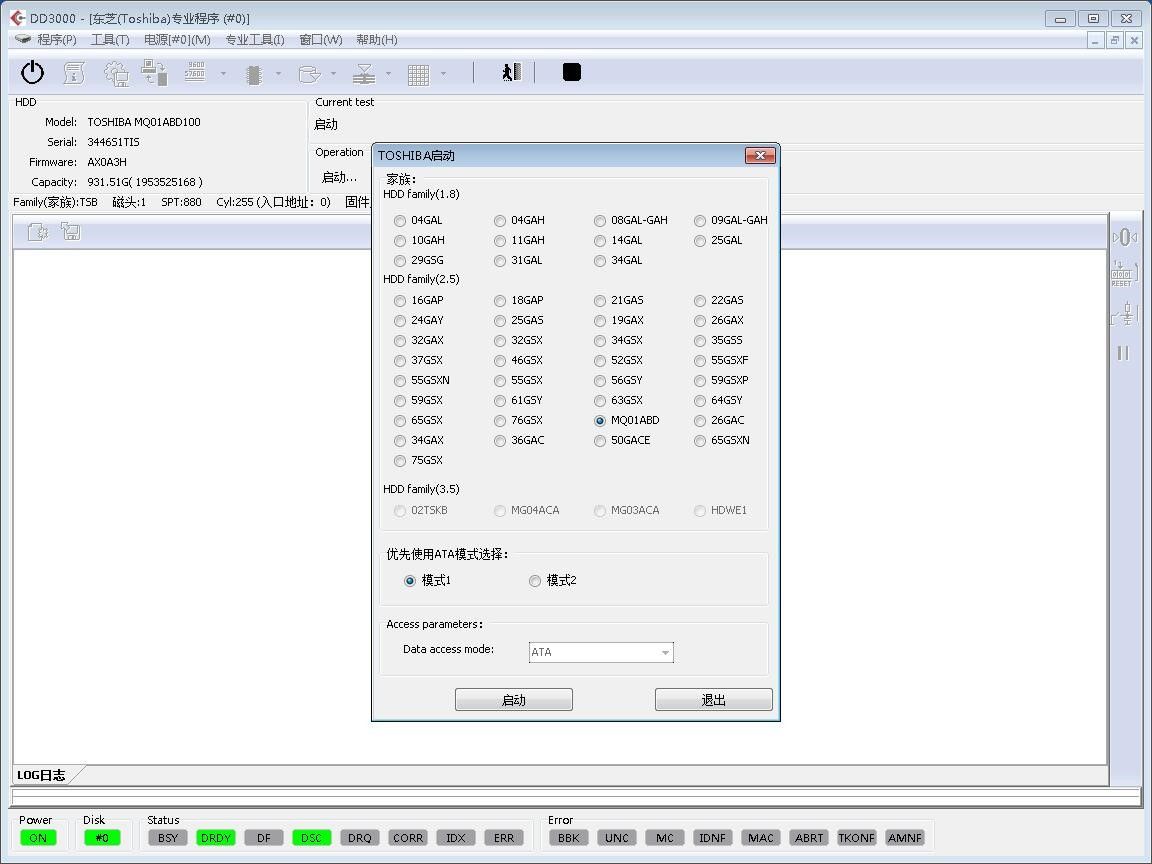
Task: Expand the hourglass icon dropdown arrow
Action: click(388, 73)
